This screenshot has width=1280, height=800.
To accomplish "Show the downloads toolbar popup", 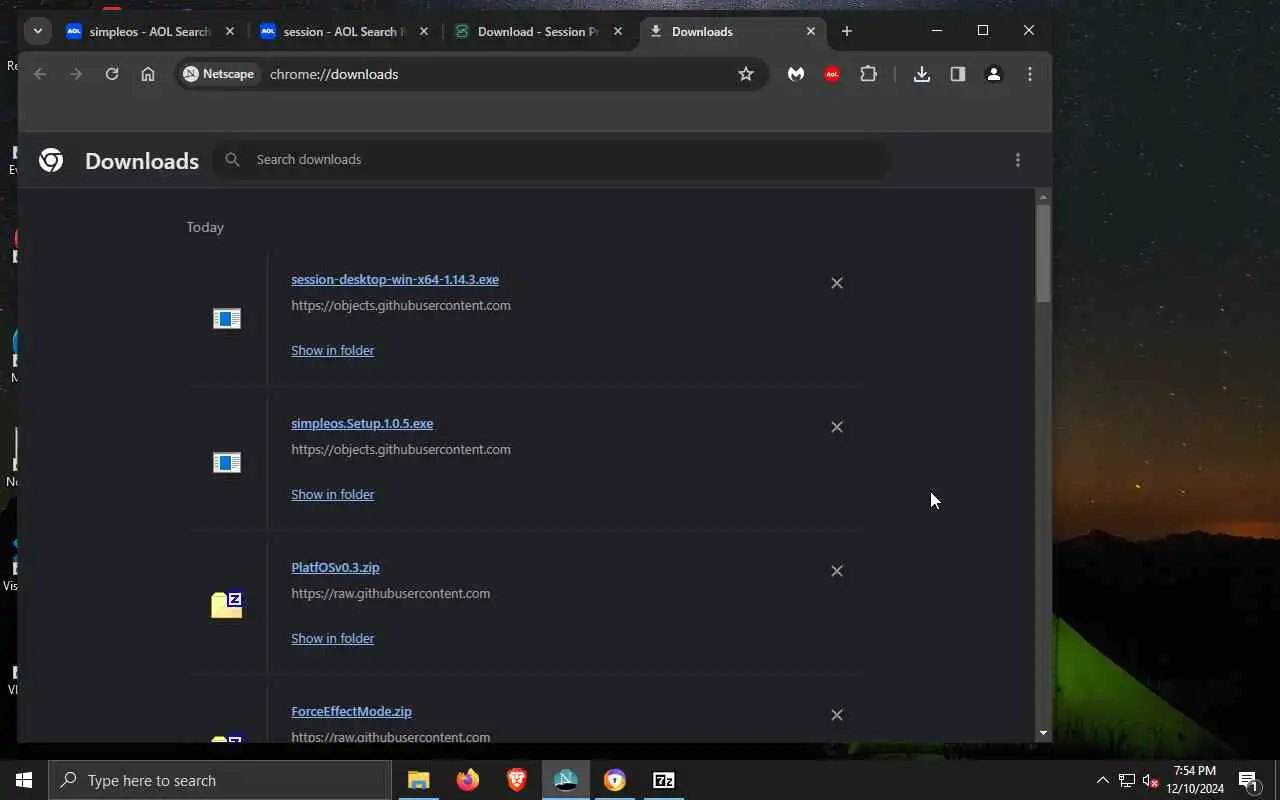I will coord(922,74).
